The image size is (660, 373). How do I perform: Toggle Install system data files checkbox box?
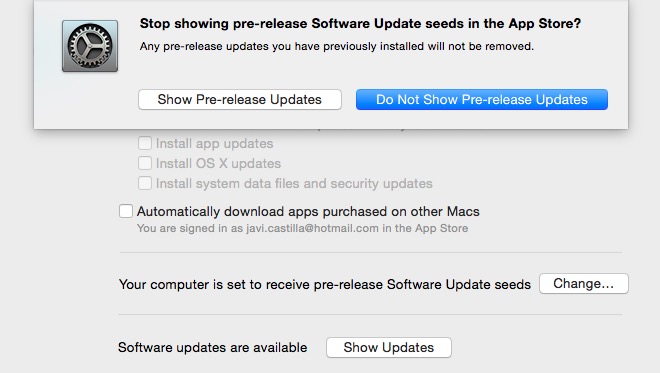click(x=145, y=183)
